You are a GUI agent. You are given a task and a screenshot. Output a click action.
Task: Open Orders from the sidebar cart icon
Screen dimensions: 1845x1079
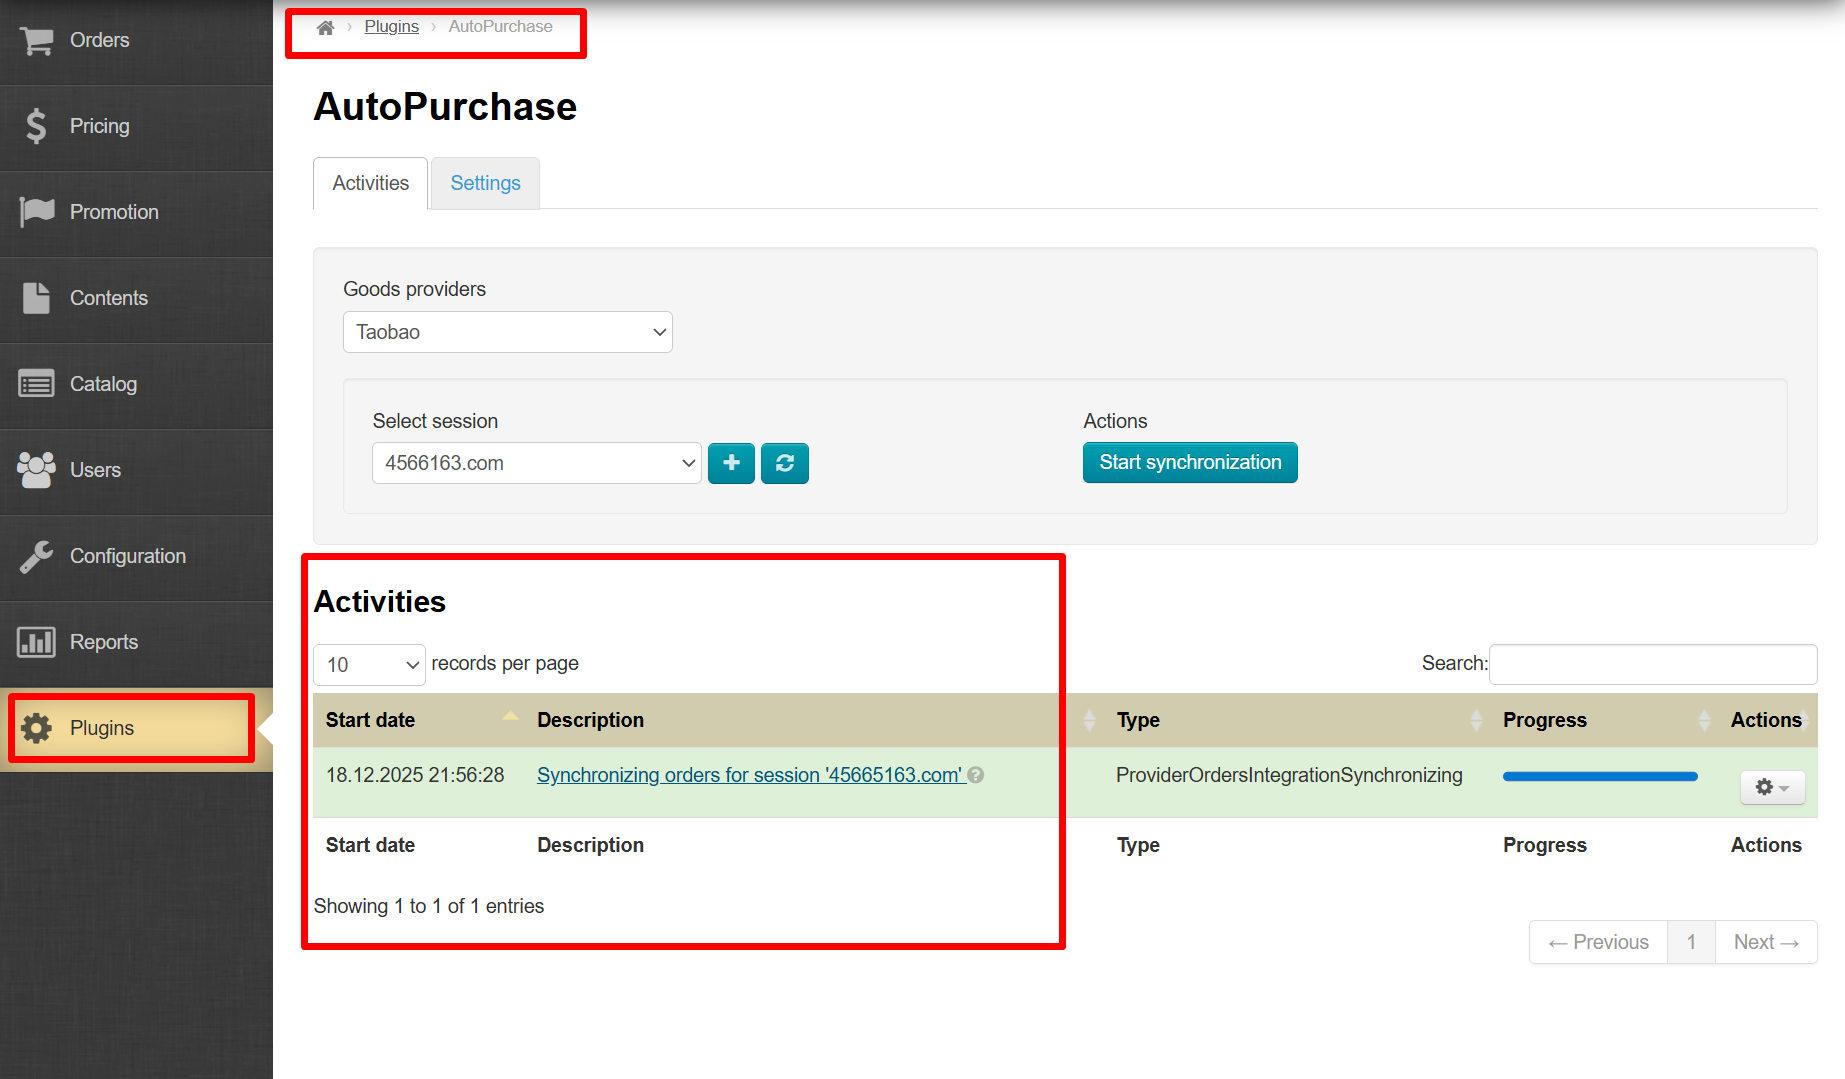37,41
